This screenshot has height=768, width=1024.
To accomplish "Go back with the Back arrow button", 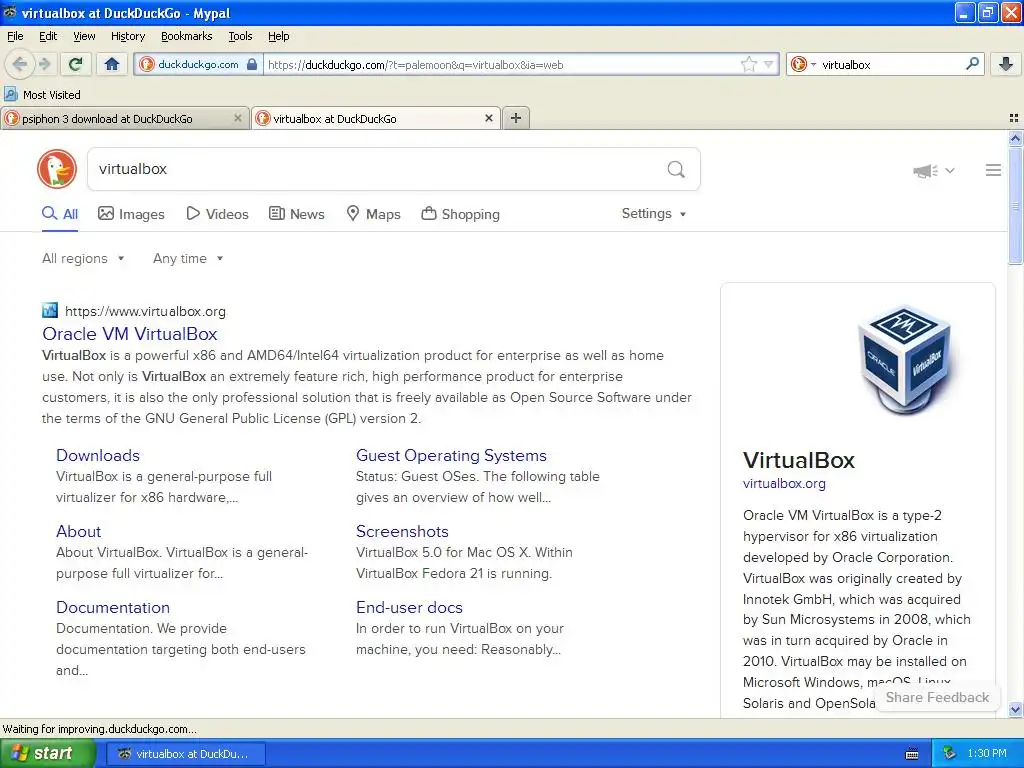I will coord(20,64).
